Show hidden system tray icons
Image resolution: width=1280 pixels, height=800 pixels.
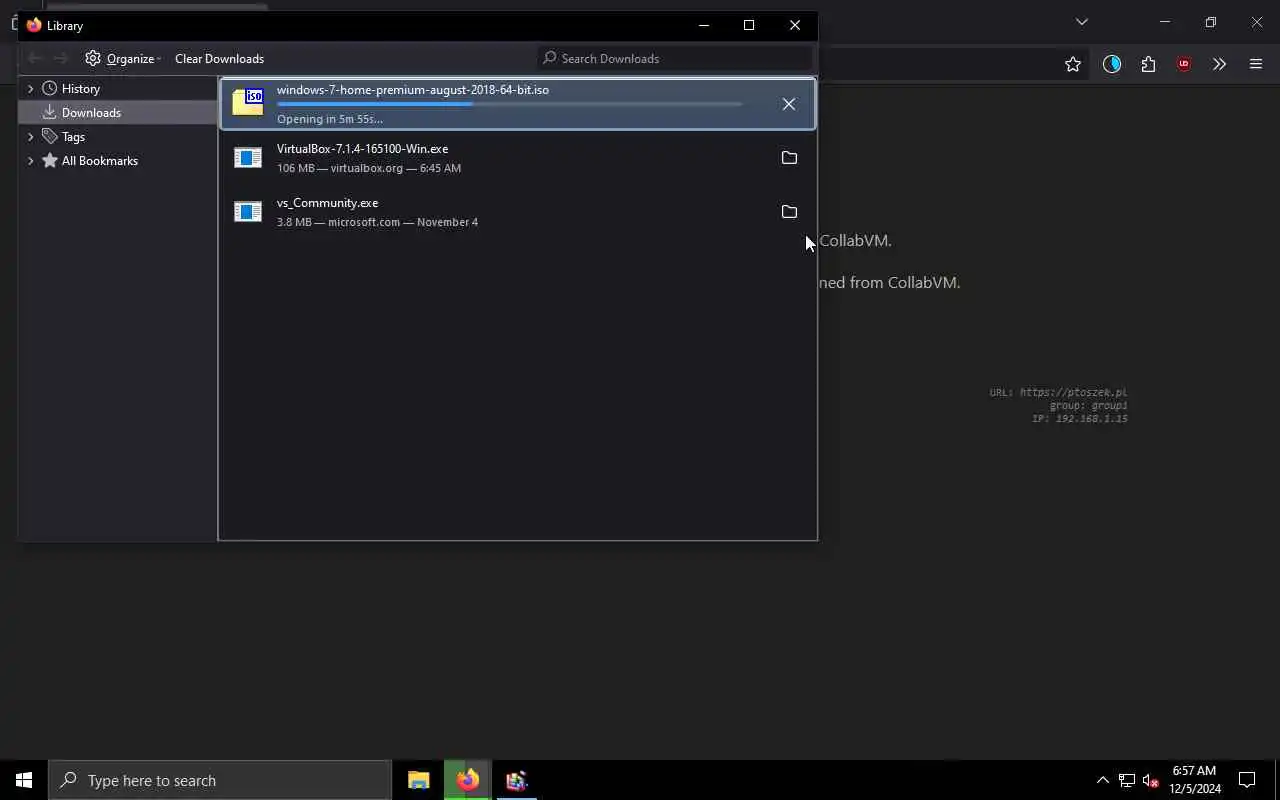pos(1102,780)
